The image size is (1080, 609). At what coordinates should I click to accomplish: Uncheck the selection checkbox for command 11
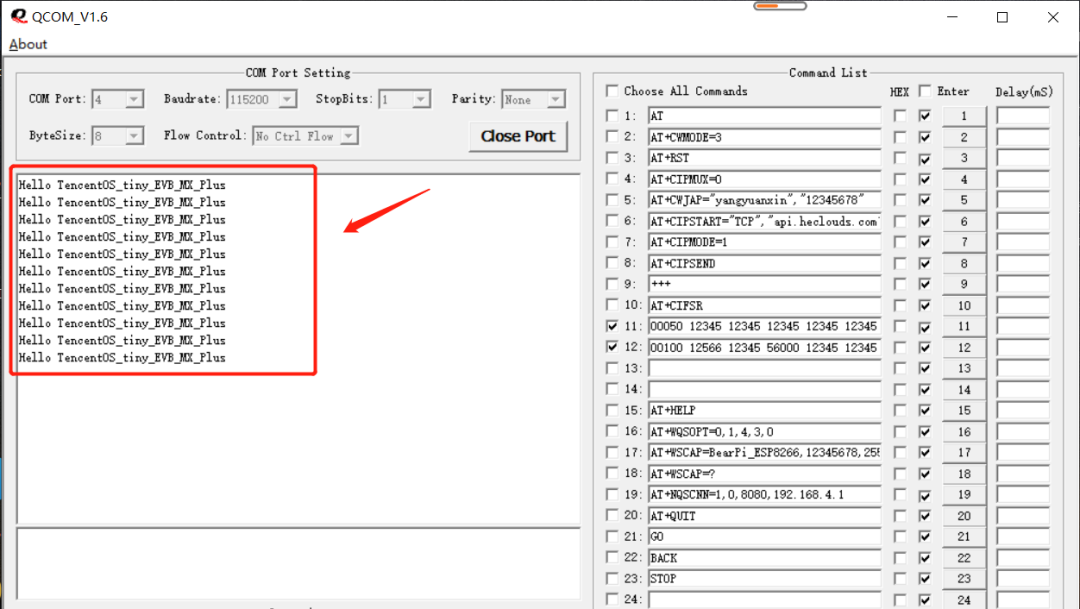(x=612, y=326)
